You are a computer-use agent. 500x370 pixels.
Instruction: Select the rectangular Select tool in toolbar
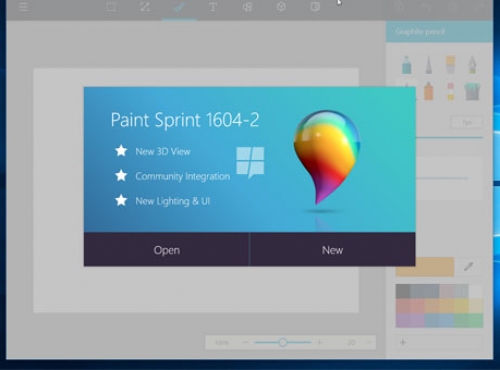click(111, 7)
